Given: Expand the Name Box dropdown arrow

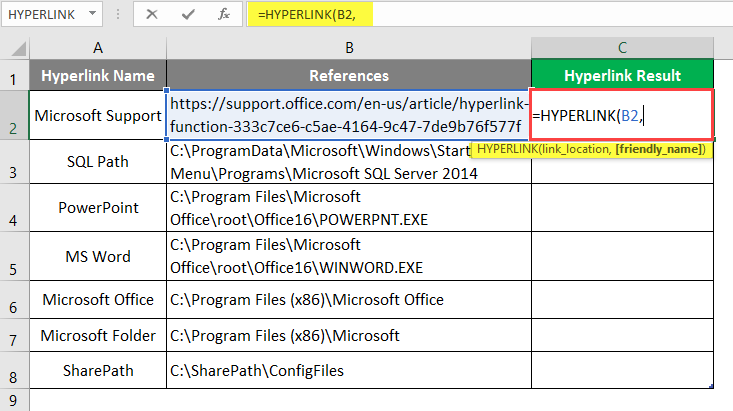Looking at the screenshot, I should pyautogui.click(x=93, y=14).
